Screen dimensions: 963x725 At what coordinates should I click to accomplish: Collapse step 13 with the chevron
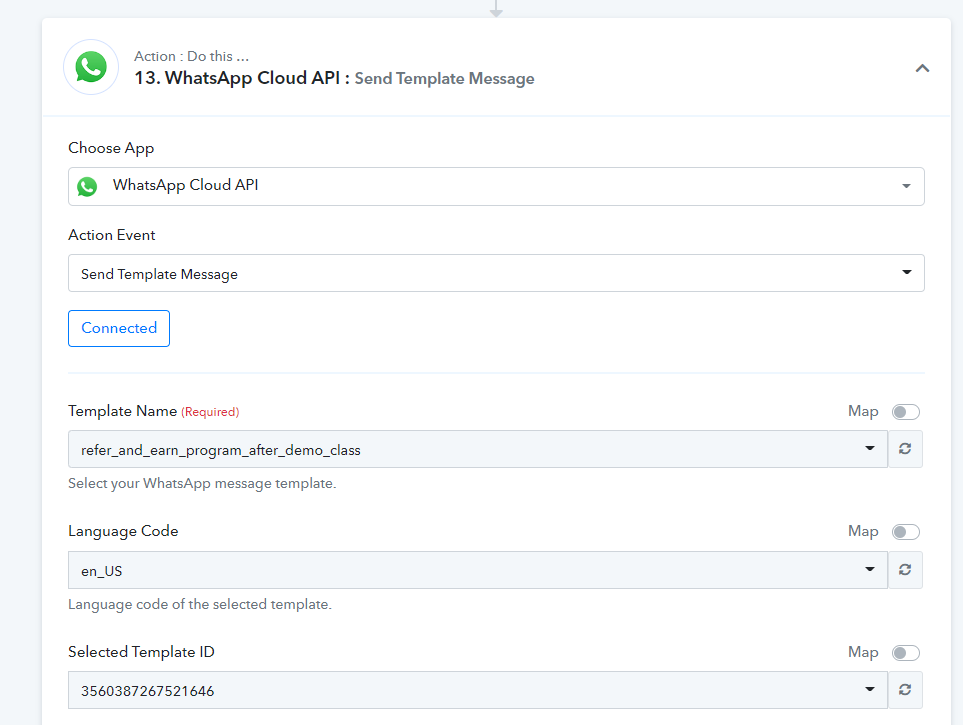pos(922,68)
